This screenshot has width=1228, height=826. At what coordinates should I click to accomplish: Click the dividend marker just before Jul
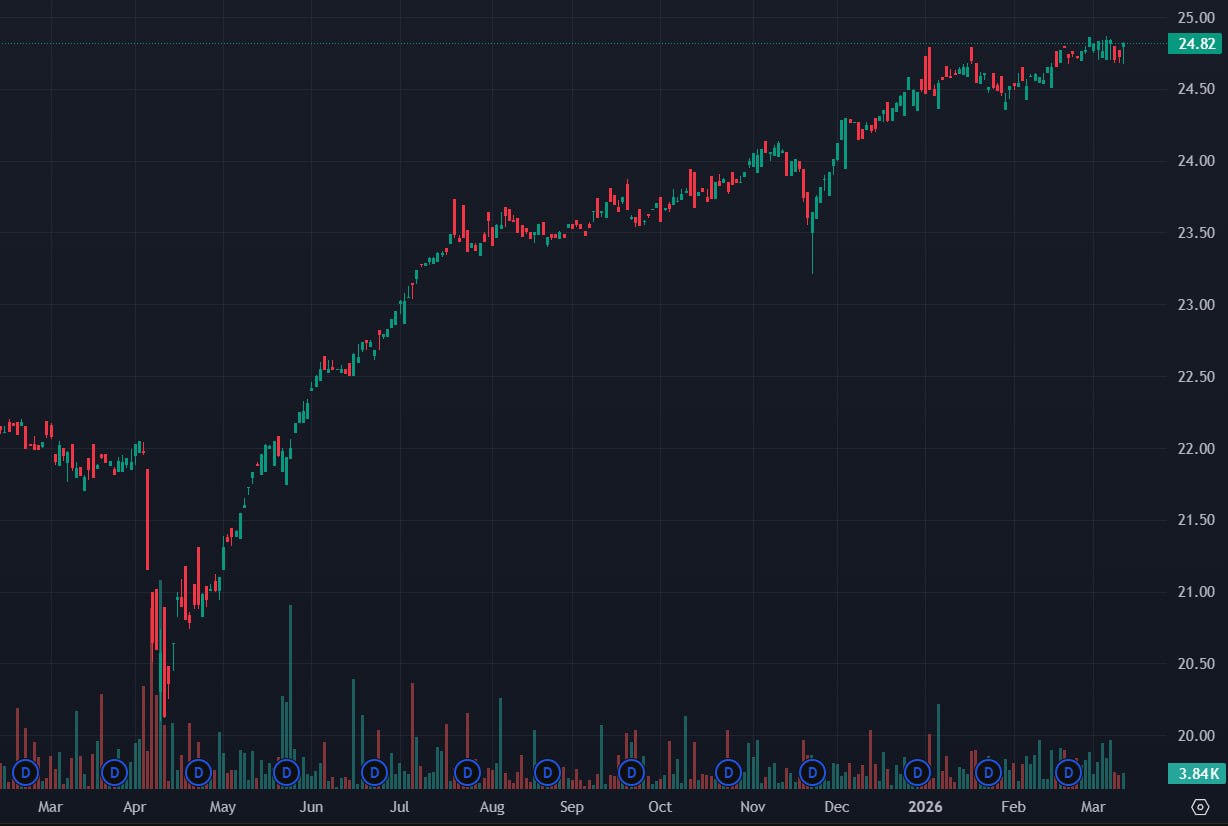tap(375, 772)
